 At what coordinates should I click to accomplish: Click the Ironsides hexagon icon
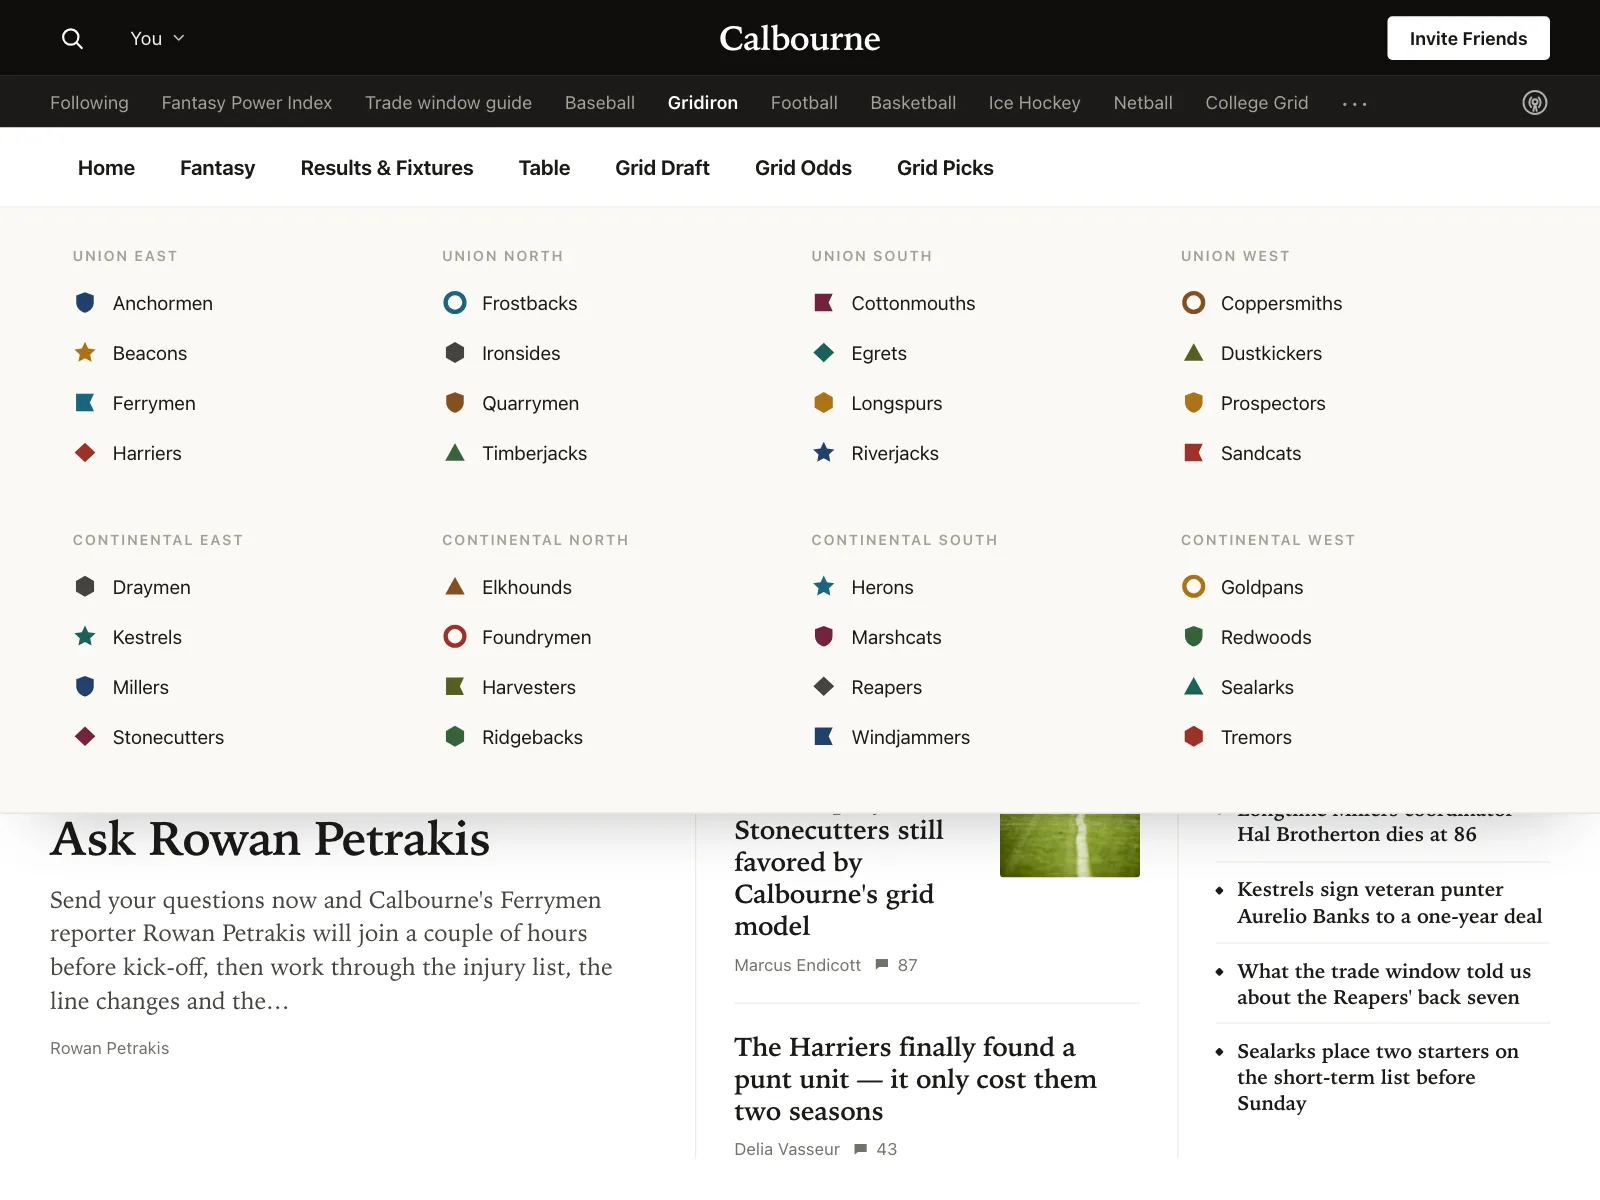tap(455, 352)
